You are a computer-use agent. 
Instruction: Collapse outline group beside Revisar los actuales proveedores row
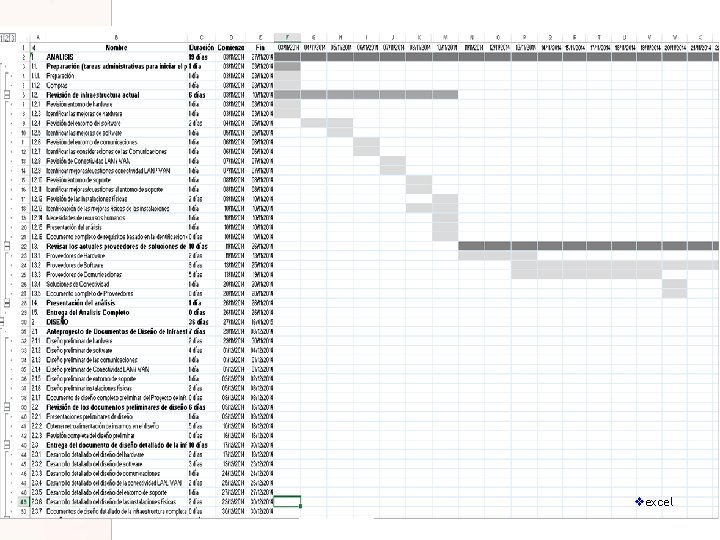[x=7, y=246]
